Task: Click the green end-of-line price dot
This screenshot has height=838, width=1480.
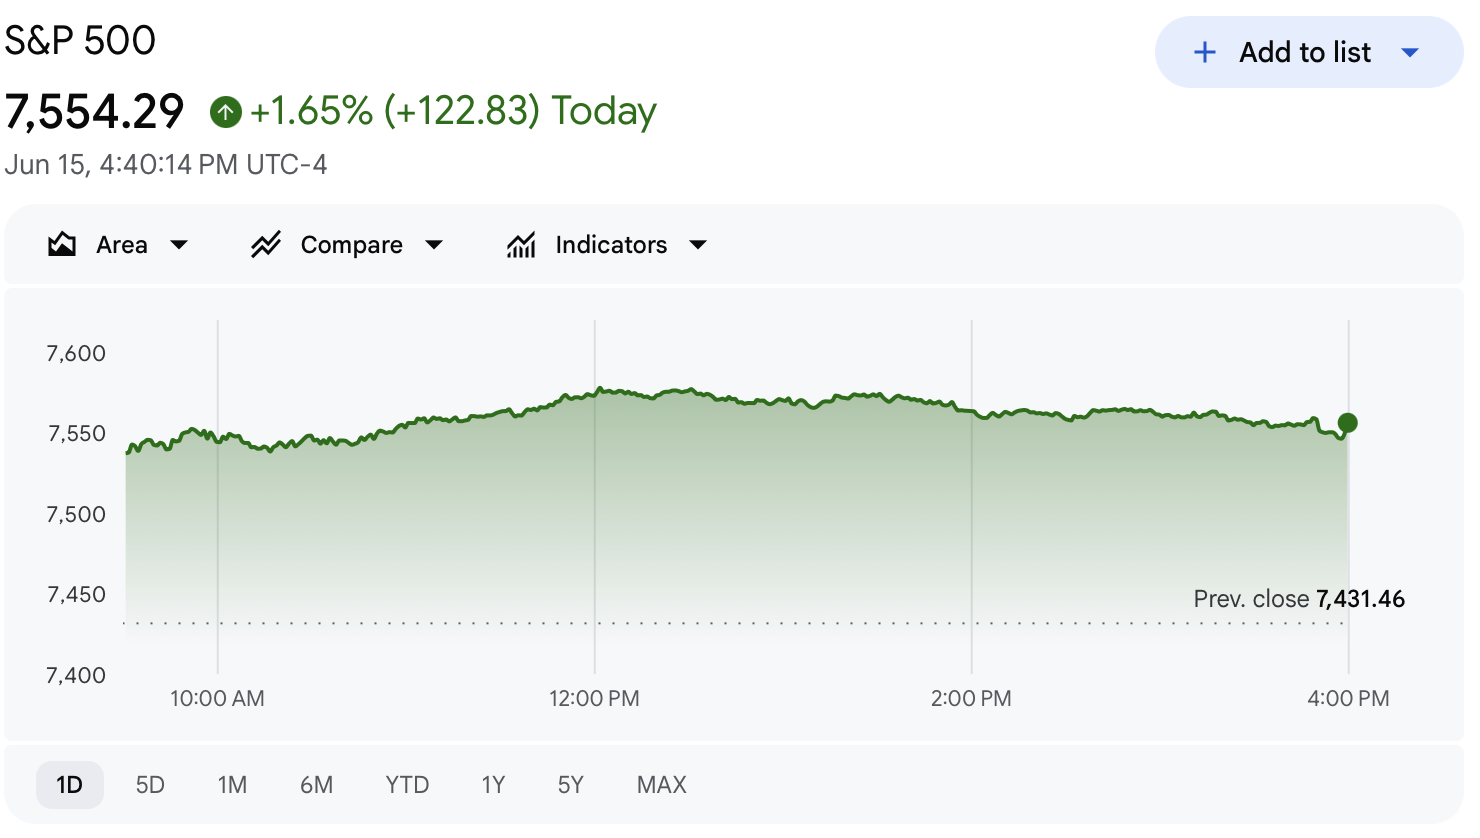Action: 1348,423
